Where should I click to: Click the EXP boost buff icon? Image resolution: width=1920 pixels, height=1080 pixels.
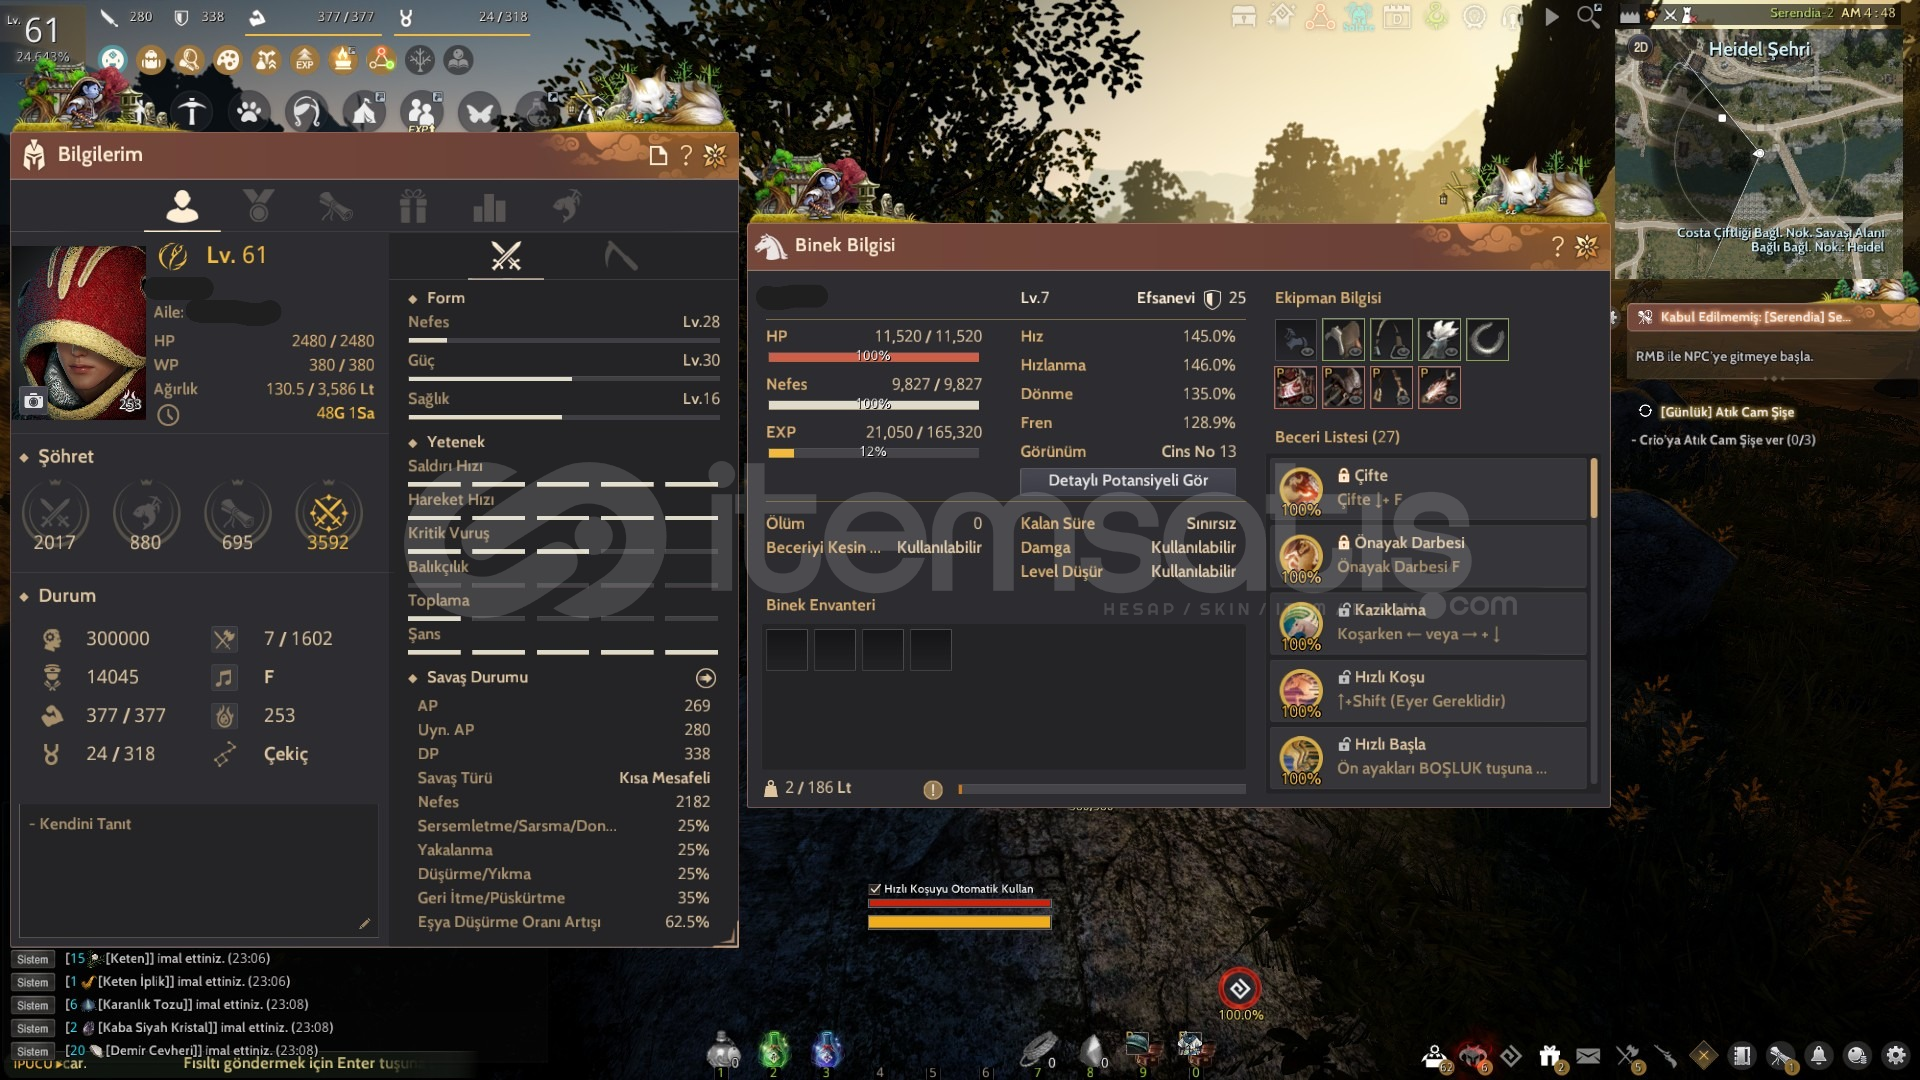(305, 60)
